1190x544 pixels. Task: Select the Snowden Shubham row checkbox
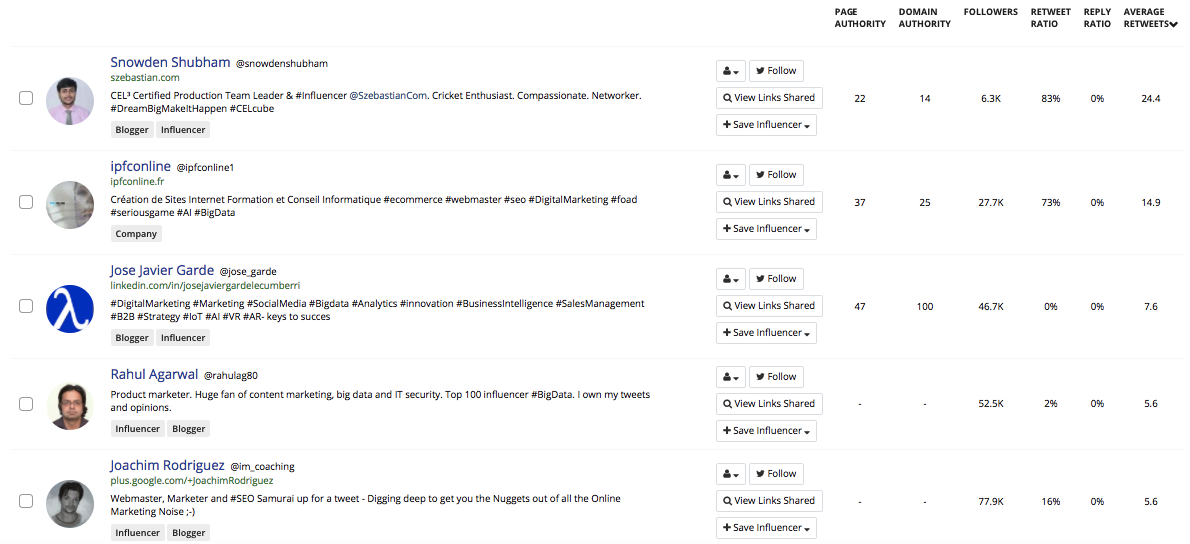pos(26,98)
